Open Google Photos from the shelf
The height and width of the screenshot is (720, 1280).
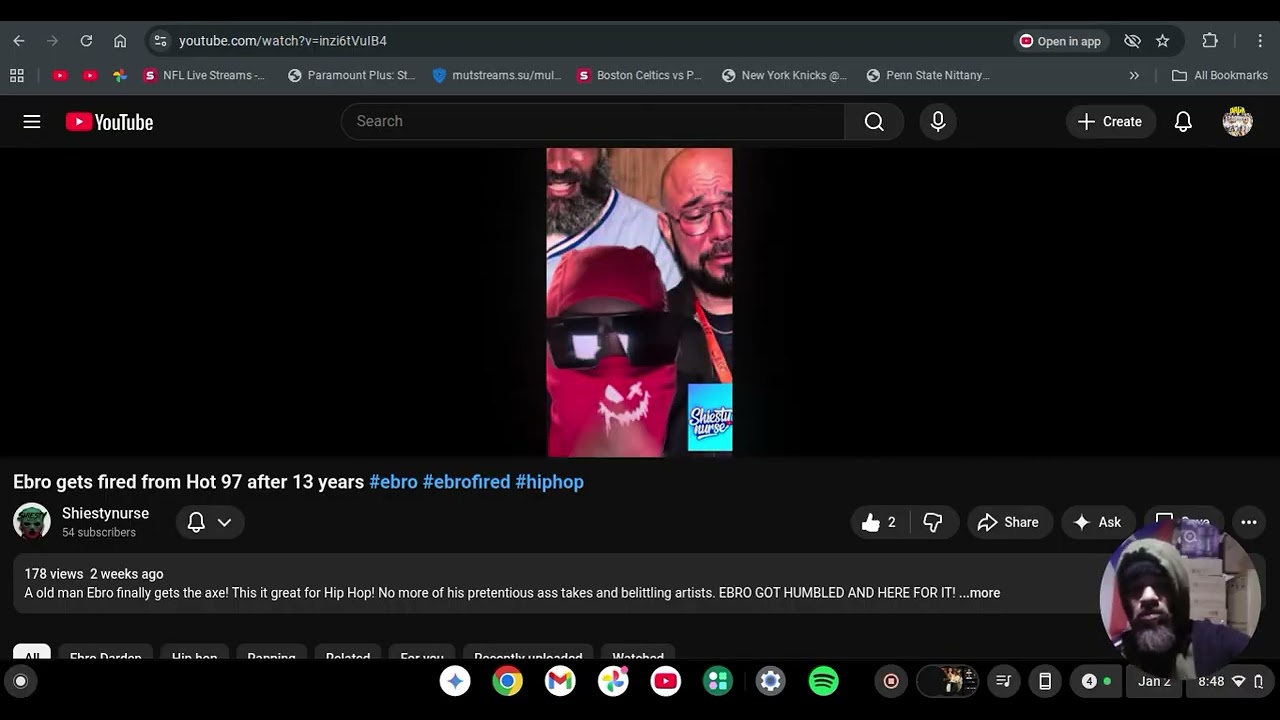613,681
